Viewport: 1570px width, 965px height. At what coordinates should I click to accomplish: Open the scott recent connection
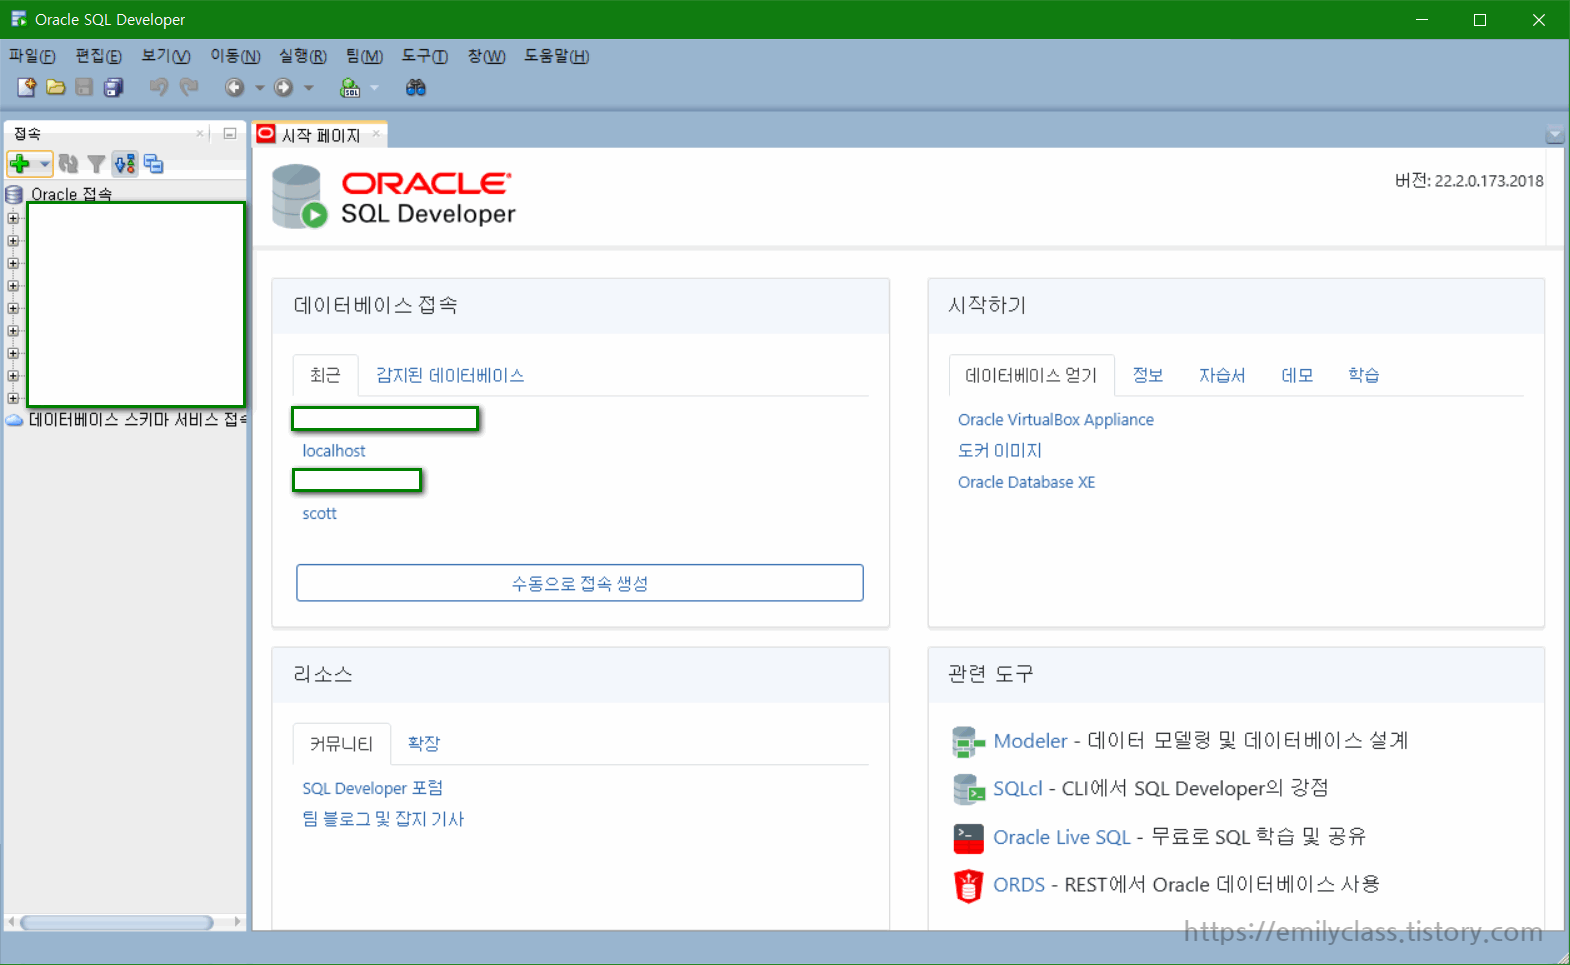320,514
